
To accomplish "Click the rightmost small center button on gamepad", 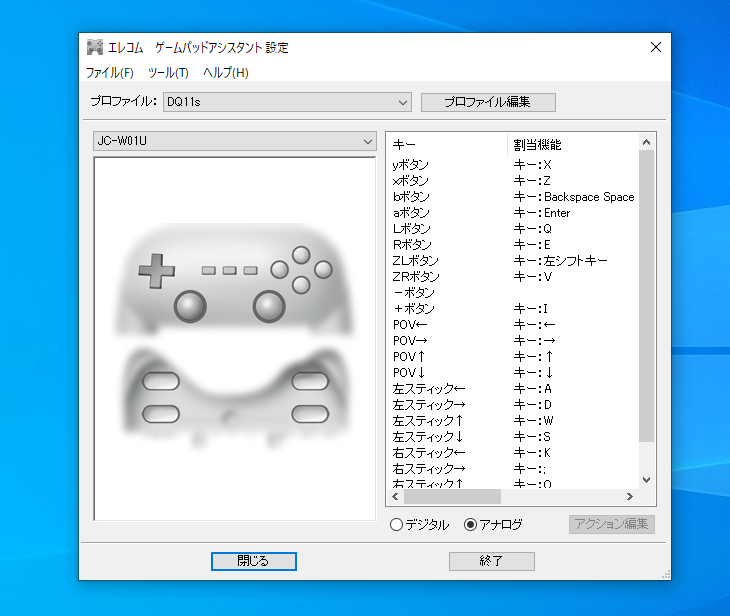I will [x=250, y=270].
